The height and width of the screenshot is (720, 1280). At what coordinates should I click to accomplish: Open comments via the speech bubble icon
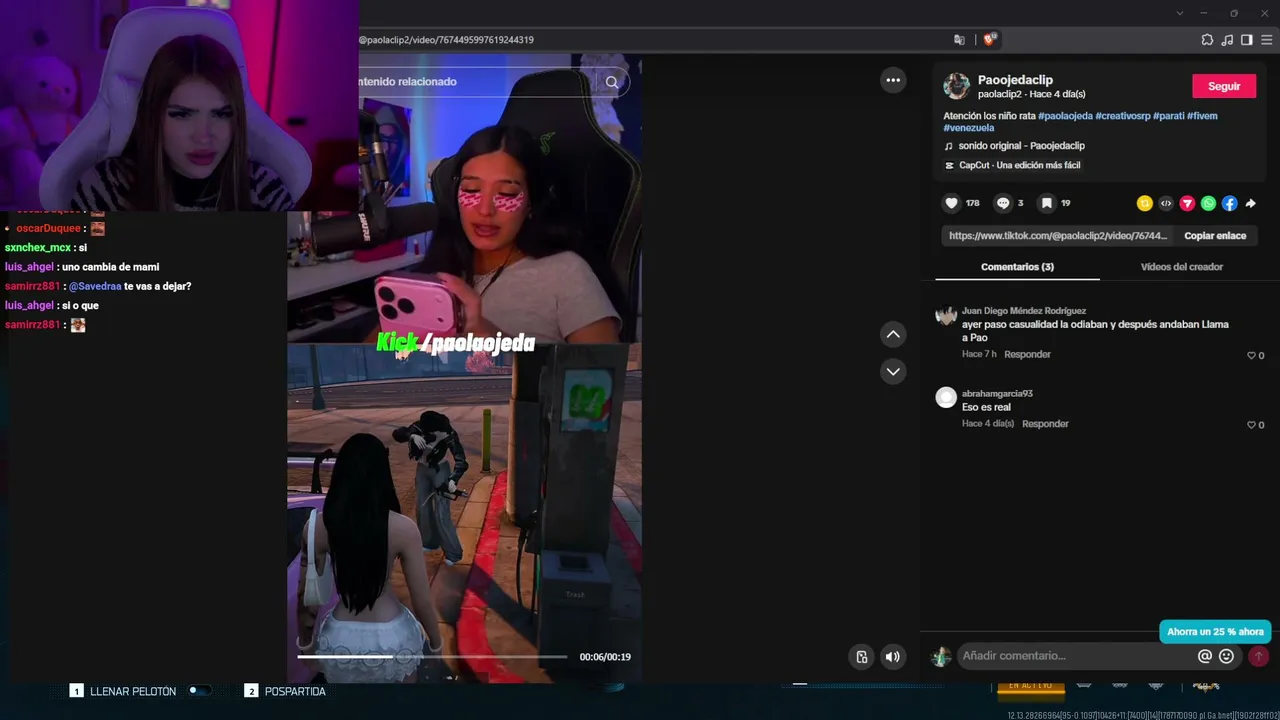1003,203
